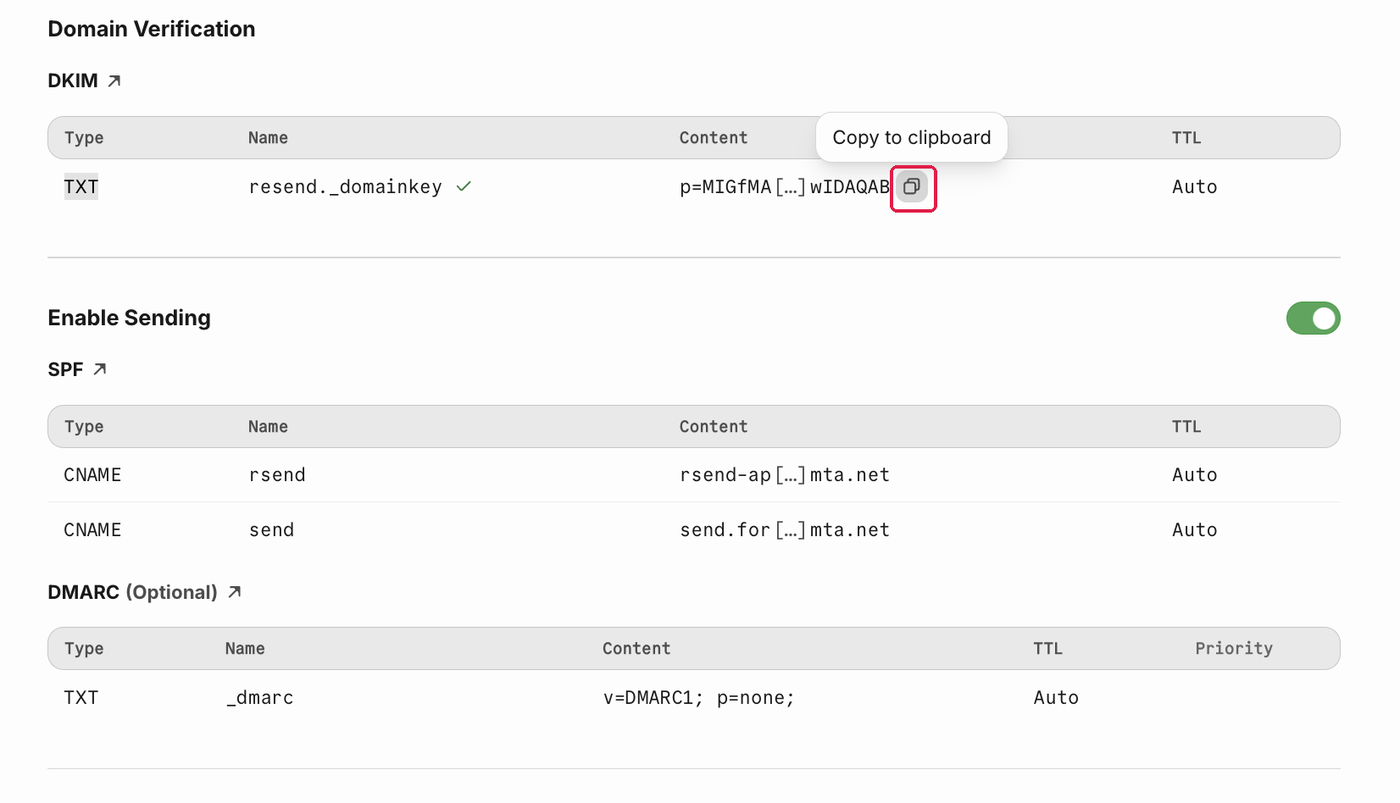
Task: Click the Domain Verification heading
Action: [152, 29]
